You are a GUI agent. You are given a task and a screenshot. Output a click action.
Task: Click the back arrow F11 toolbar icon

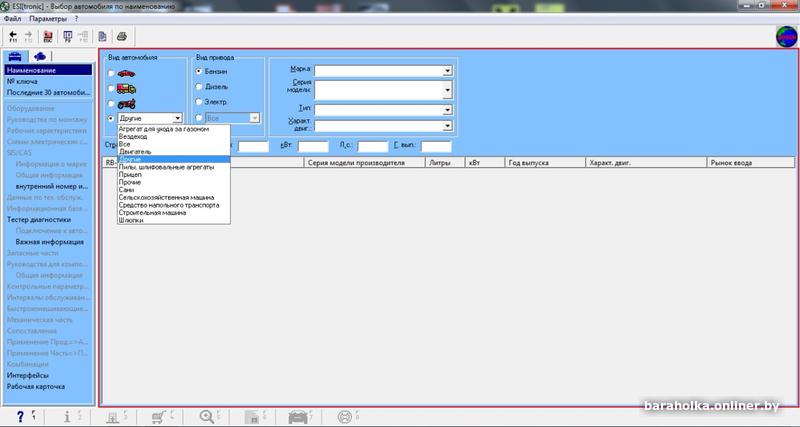(13, 36)
